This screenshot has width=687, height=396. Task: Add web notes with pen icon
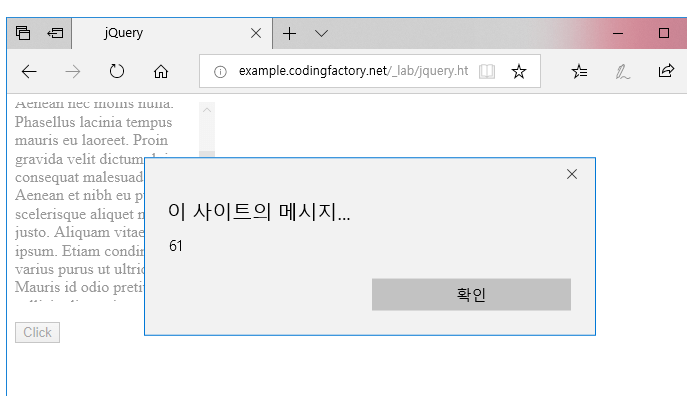(622, 71)
